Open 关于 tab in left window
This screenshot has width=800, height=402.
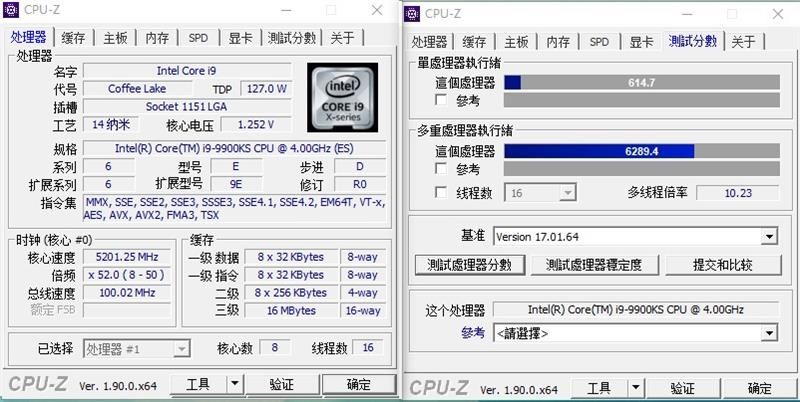342,38
